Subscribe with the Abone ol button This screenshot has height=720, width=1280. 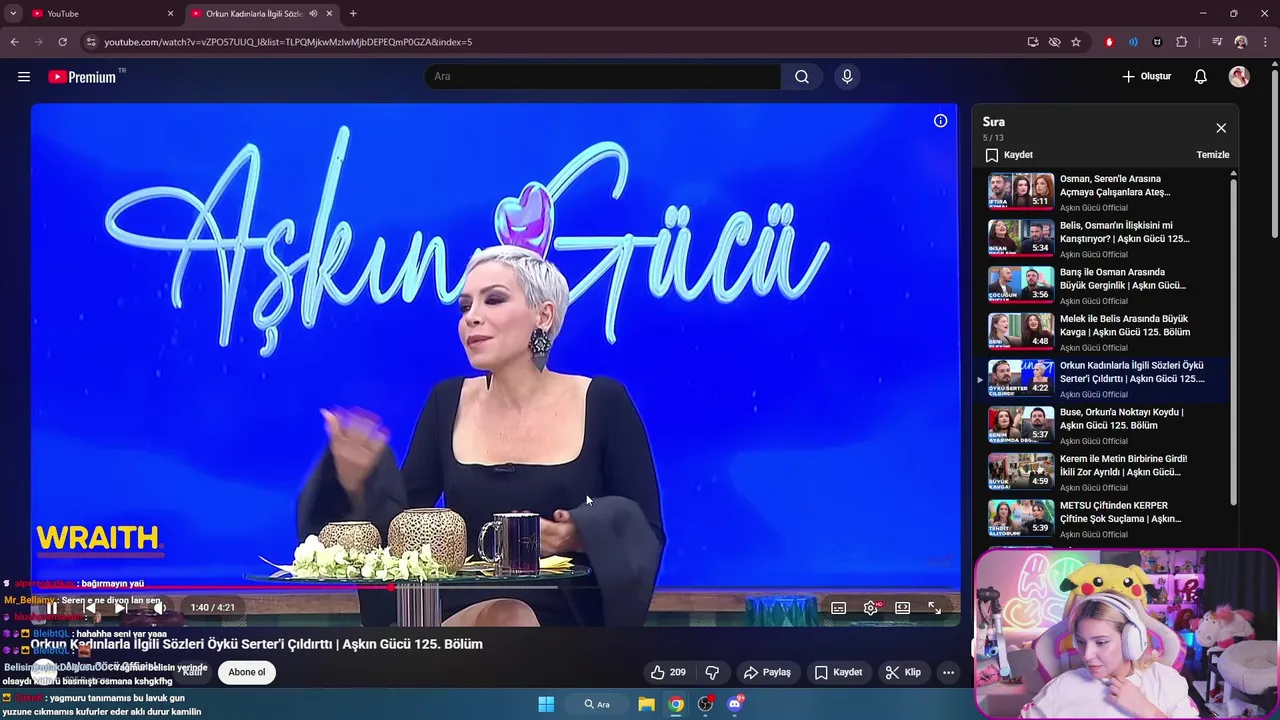[x=247, y=672]
